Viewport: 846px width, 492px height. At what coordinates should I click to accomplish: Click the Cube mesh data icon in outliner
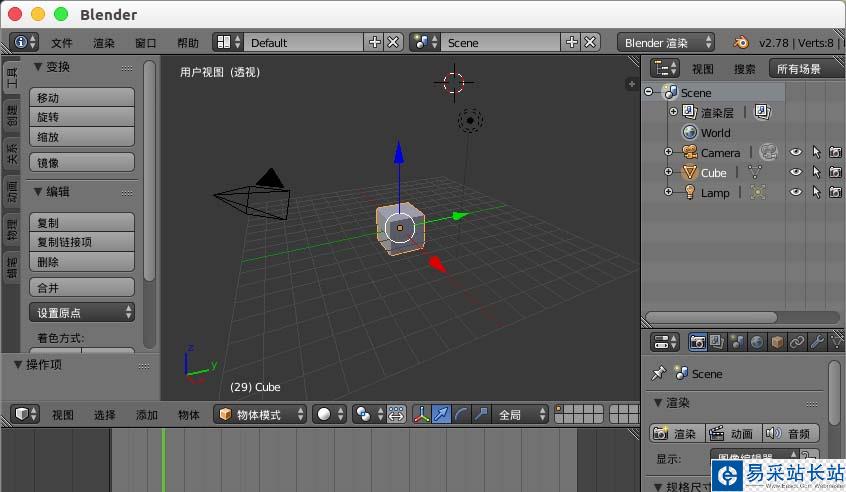[x=755, y=172]
